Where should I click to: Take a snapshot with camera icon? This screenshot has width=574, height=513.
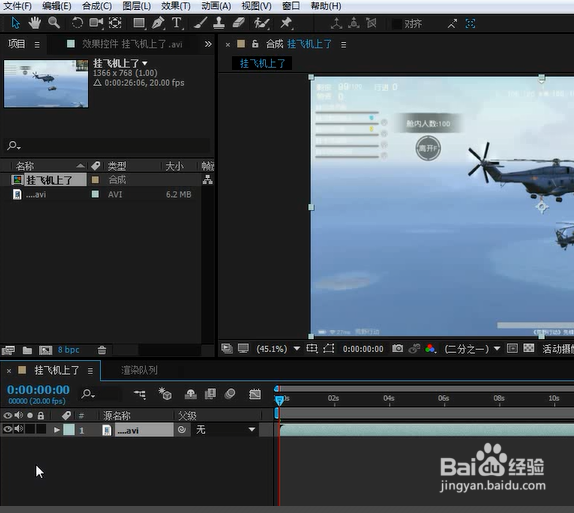(397, 348)
